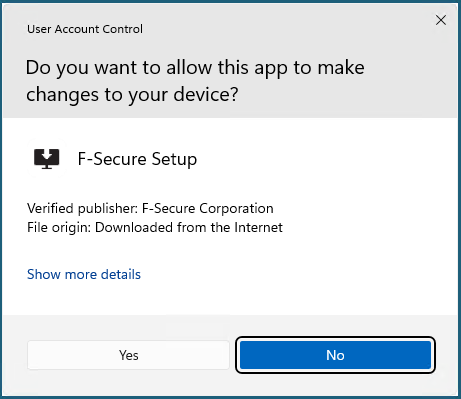Expand Show more details
The width and height of the screenshot is (461, 399).
pos(84,274)
